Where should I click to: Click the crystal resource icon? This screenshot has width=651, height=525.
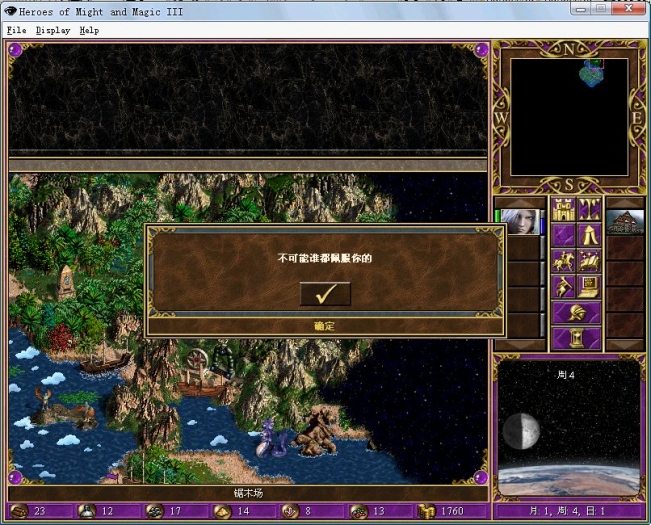pyautogui.click(x=290, y=511)
